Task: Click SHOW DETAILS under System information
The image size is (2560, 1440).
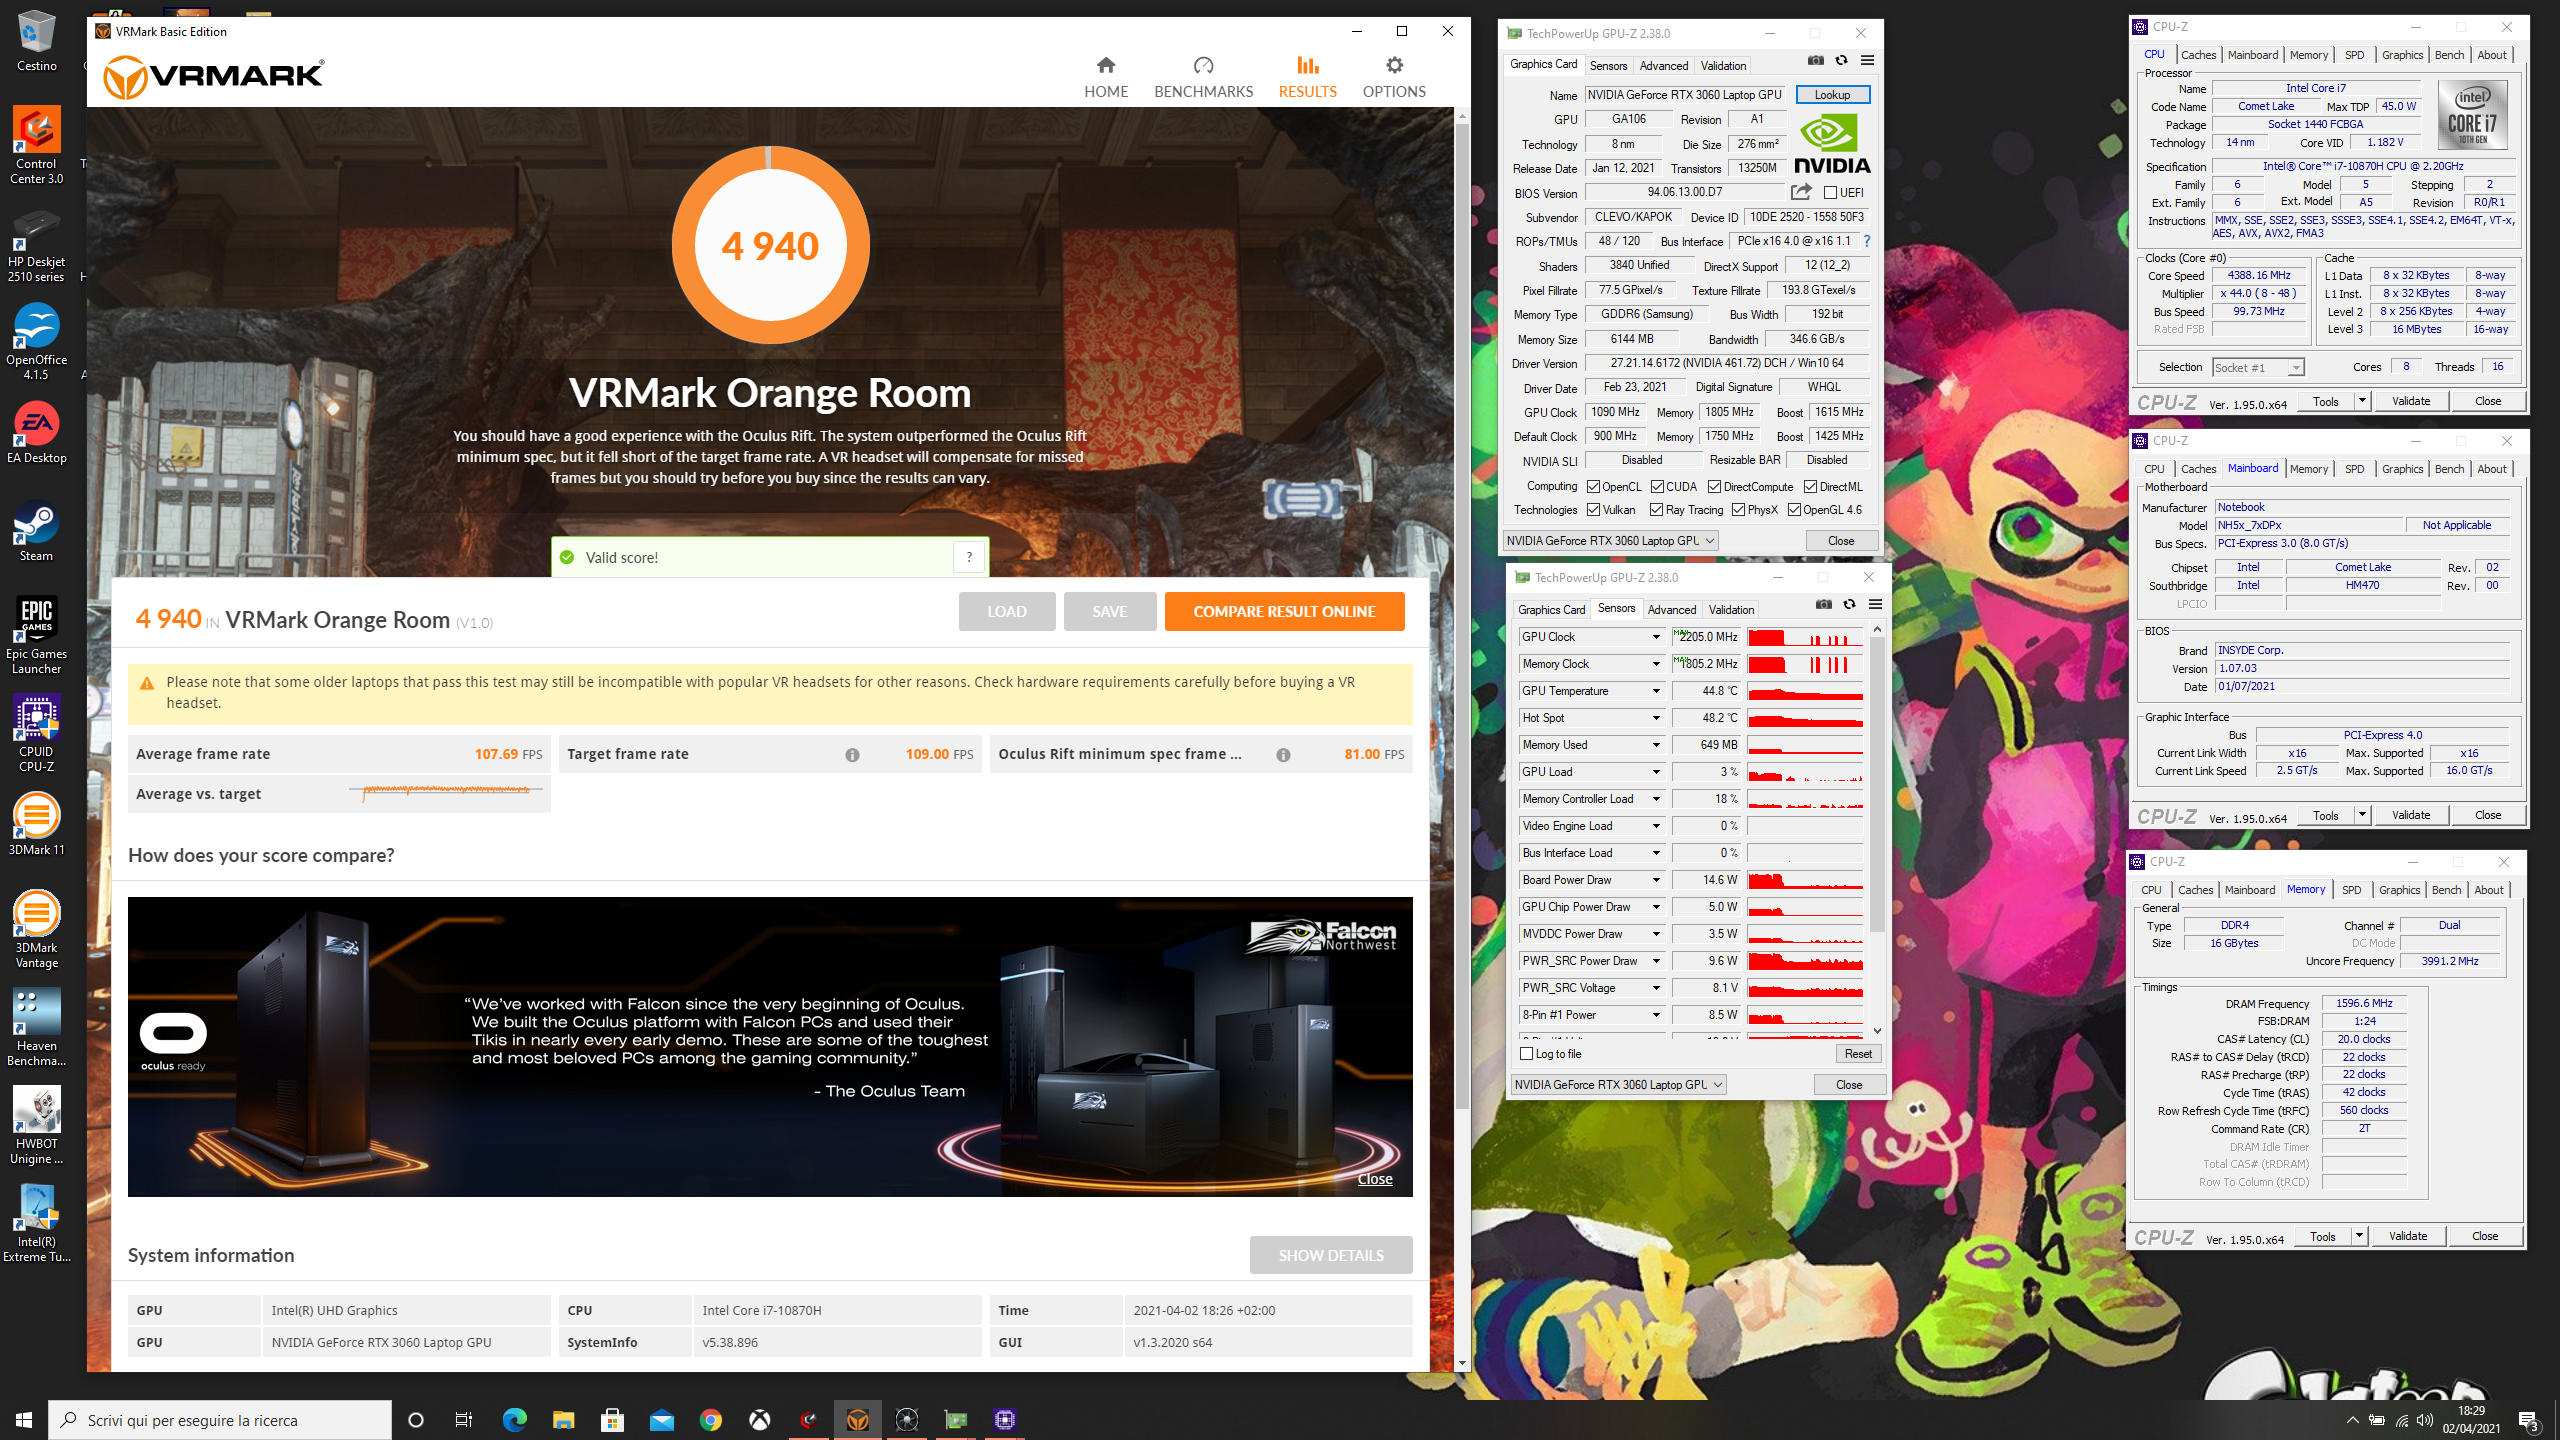Action: pos(1331,1255)
